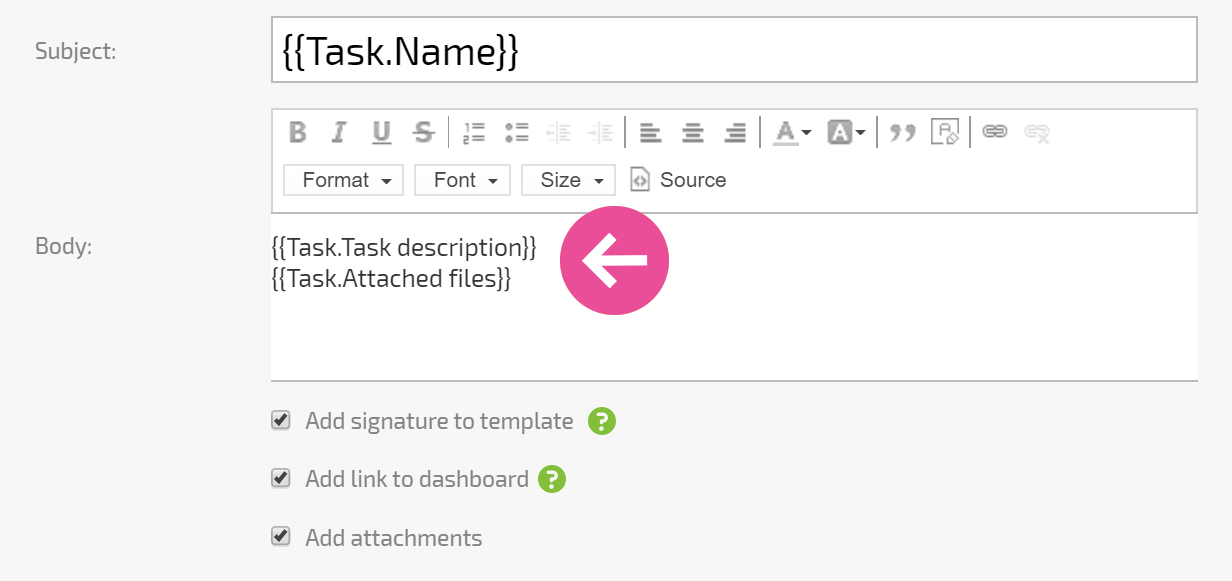Open the Font dropdown
The height and width of the screenshot is (581, 1232).
[x=462, y=180]
